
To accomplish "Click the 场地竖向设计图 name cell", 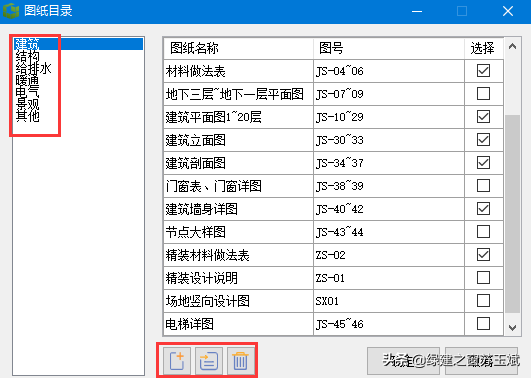I will click(x=238, y=301).
